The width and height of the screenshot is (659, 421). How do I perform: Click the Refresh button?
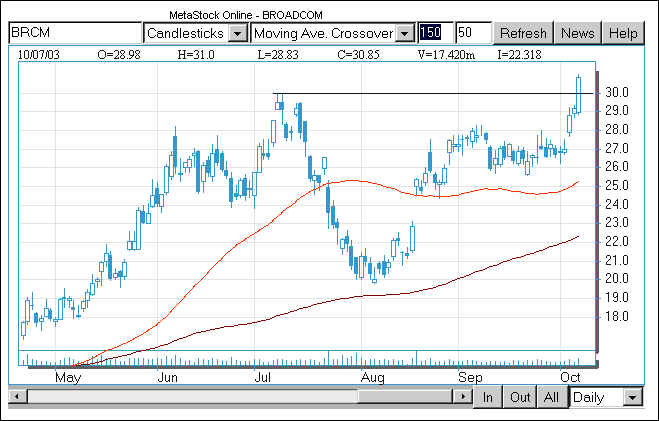coord(523,33)
